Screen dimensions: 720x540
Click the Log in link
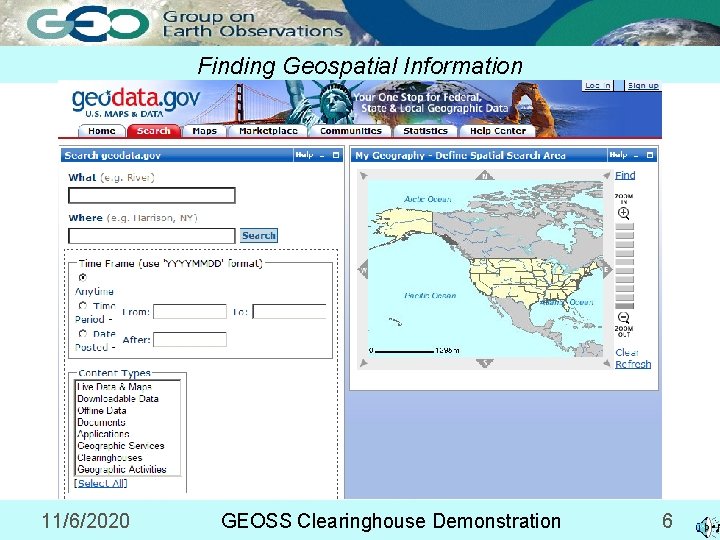click(597, 85)
